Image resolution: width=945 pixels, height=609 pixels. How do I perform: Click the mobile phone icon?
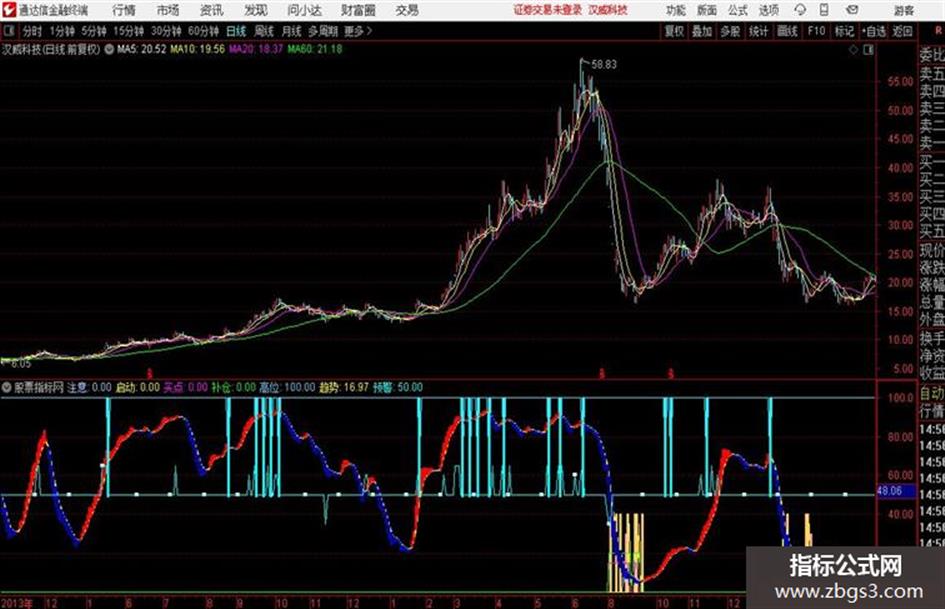point(824,10)
